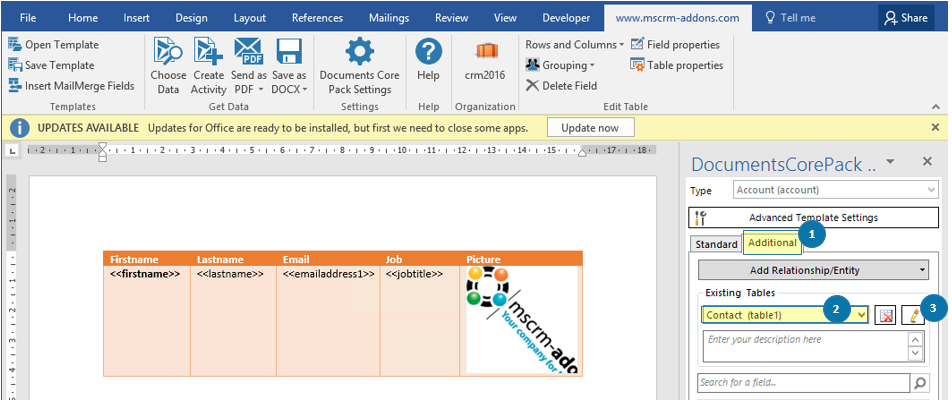Click the Firstname column header
The width and height of the screenshot is (952, 400).
point(134,259)
